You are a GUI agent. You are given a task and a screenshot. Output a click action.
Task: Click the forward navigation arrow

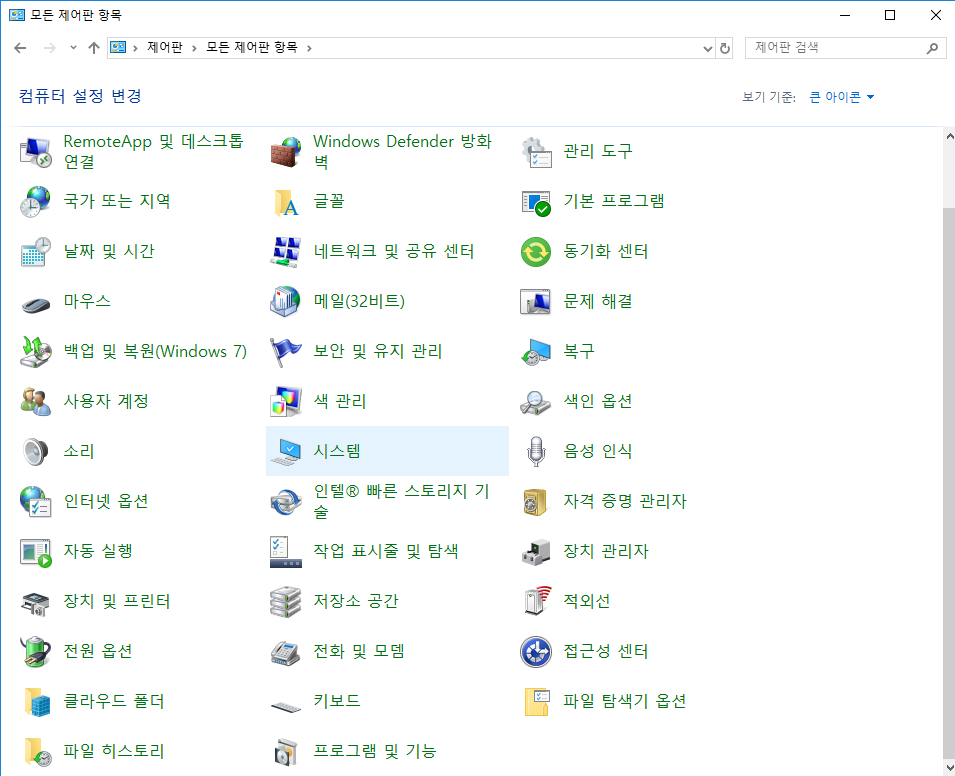(x=50, y=48)
